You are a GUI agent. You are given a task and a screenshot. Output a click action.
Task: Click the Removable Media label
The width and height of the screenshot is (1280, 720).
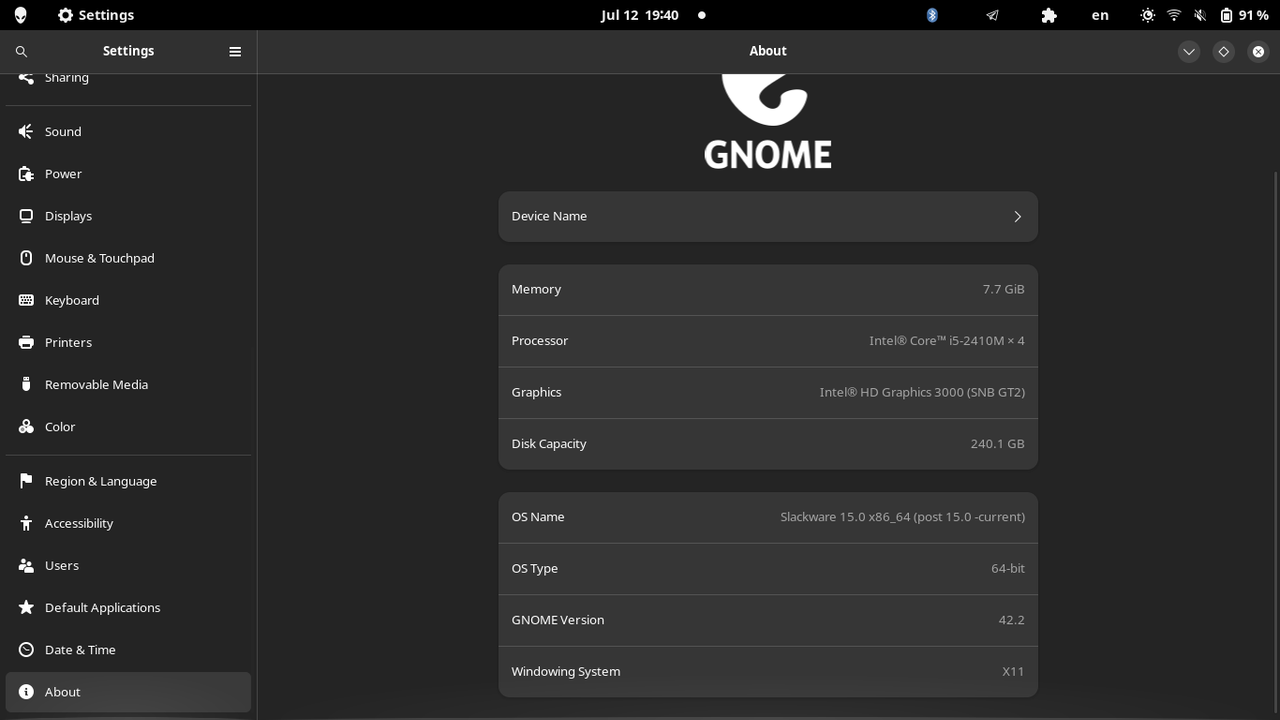pyautogui.click(x=96, y=384)
